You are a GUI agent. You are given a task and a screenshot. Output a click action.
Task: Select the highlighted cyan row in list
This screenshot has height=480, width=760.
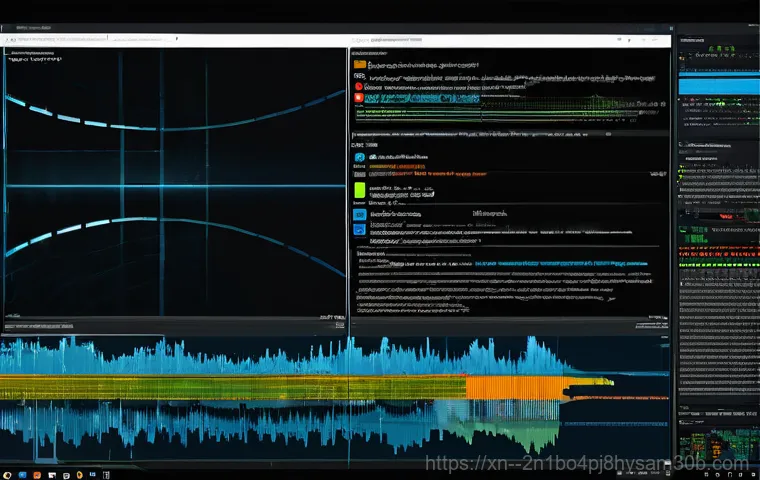[x=420, y=99]
